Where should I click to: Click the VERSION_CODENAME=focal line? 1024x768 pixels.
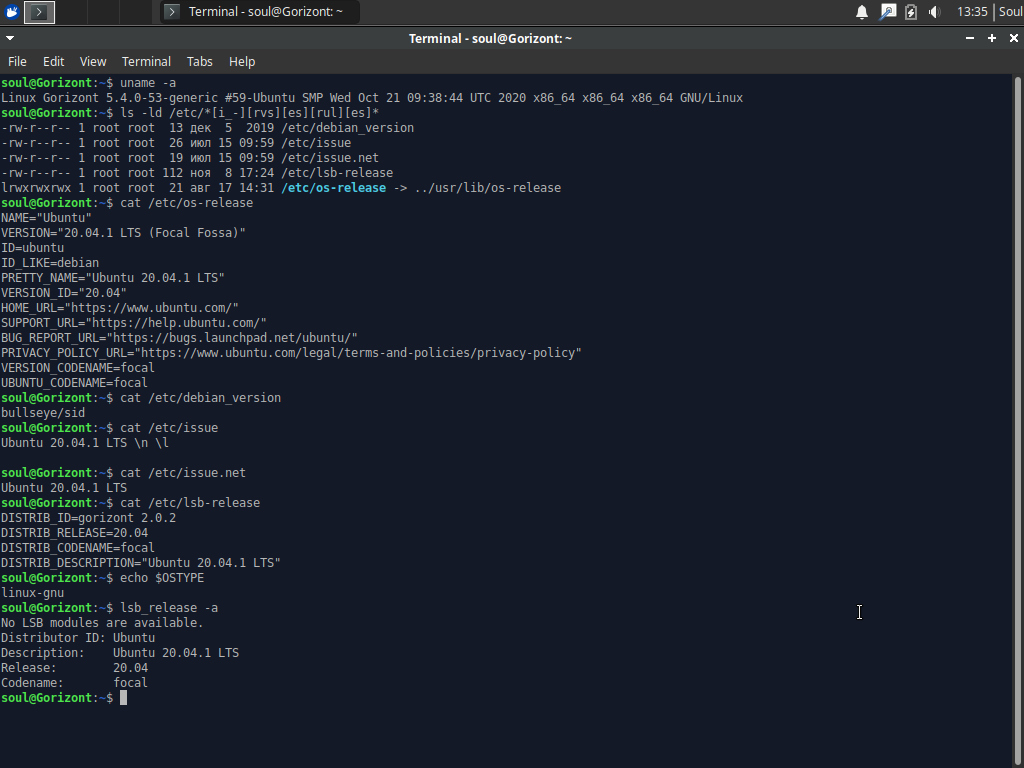click(78, 368)
